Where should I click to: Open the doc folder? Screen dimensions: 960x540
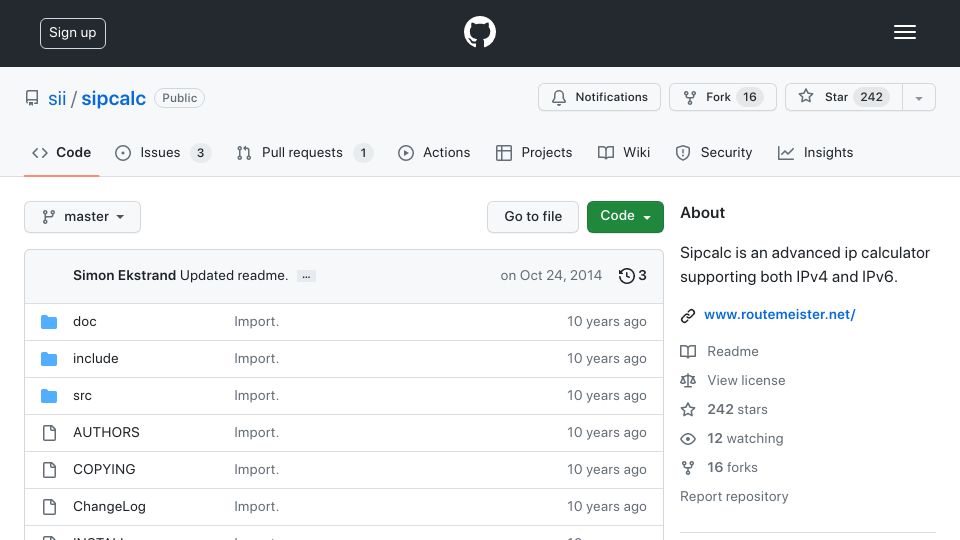(84, 321)
